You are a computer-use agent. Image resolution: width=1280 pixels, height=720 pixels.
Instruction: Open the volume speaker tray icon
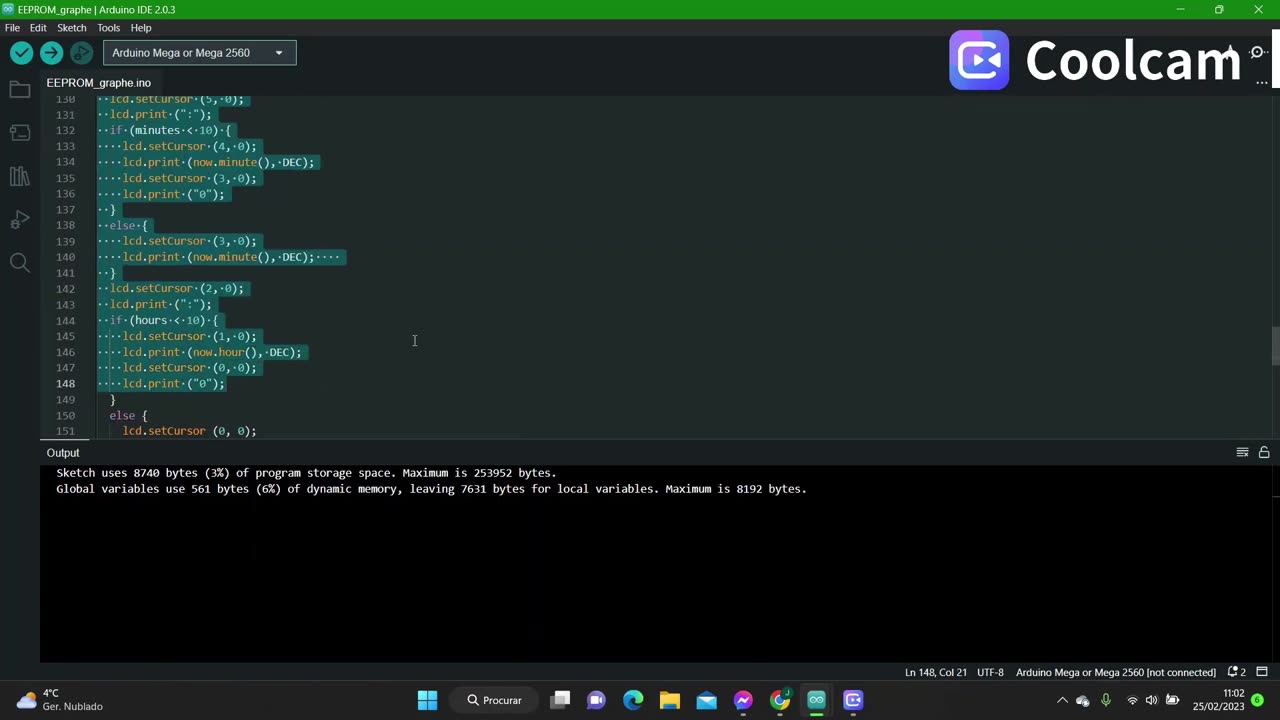coord(1152,700)
